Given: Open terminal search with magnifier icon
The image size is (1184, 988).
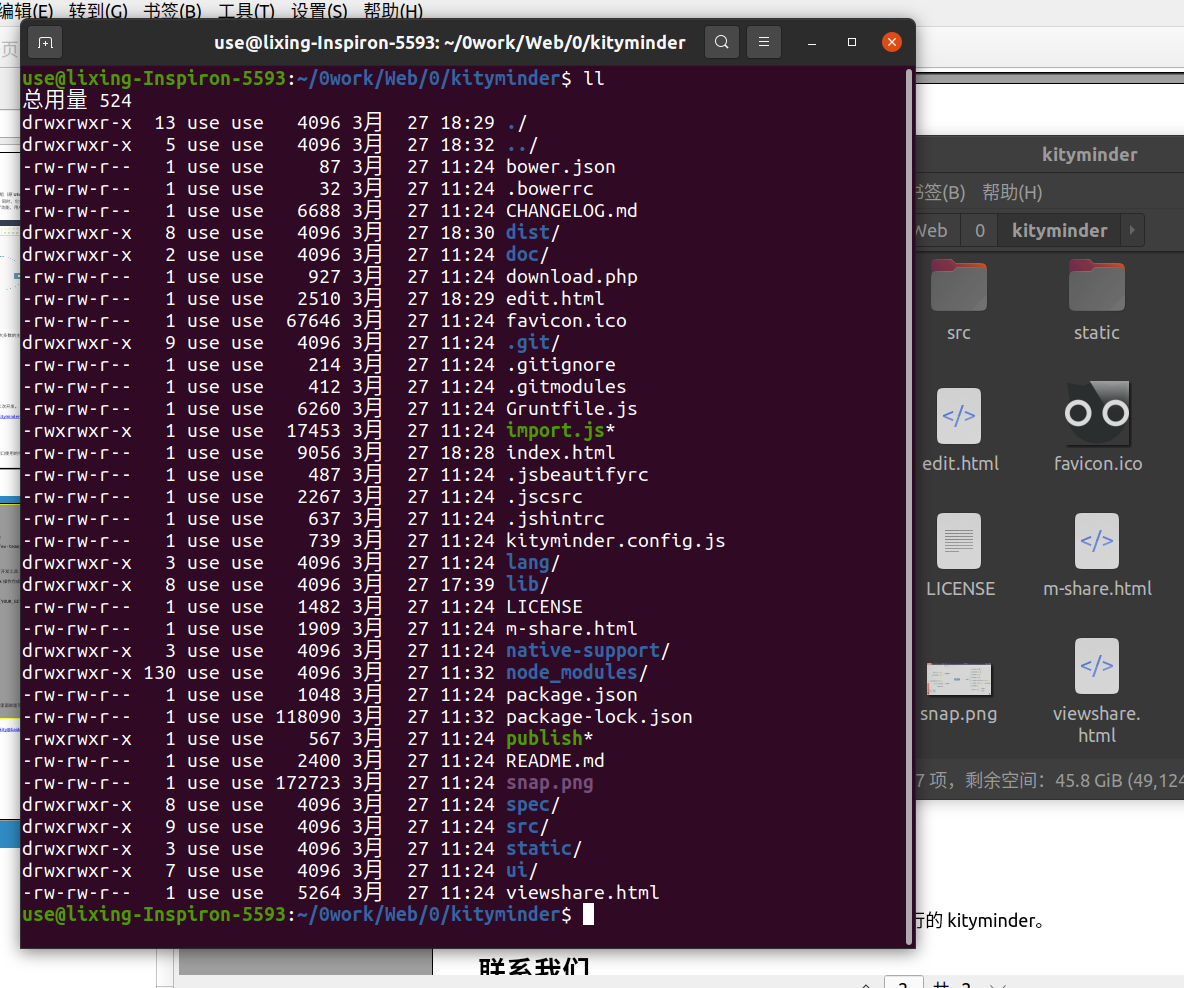Looking at the screenshot, I should tap(721, 43).
